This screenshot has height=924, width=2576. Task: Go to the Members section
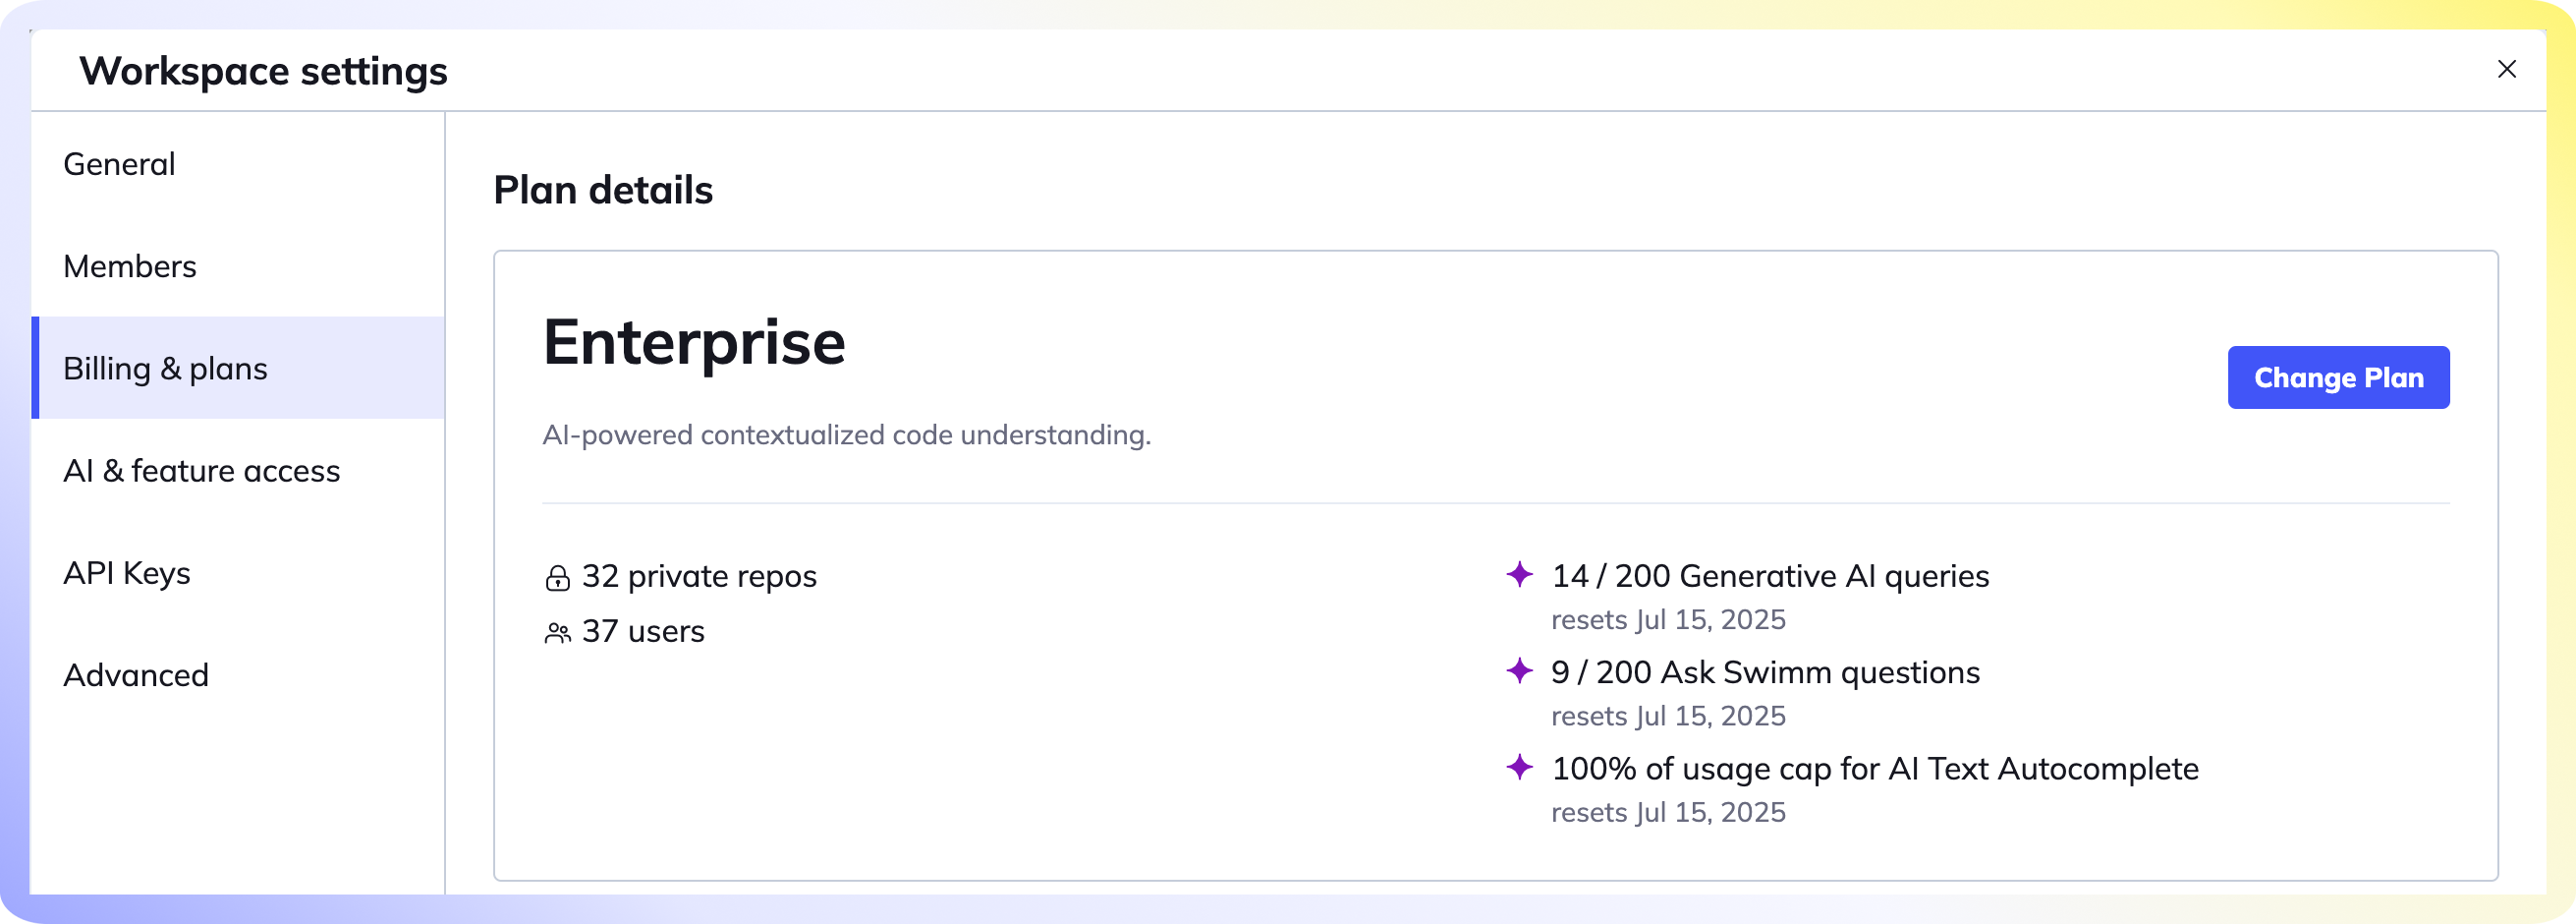pyautogui.click(x=238, y=266)
